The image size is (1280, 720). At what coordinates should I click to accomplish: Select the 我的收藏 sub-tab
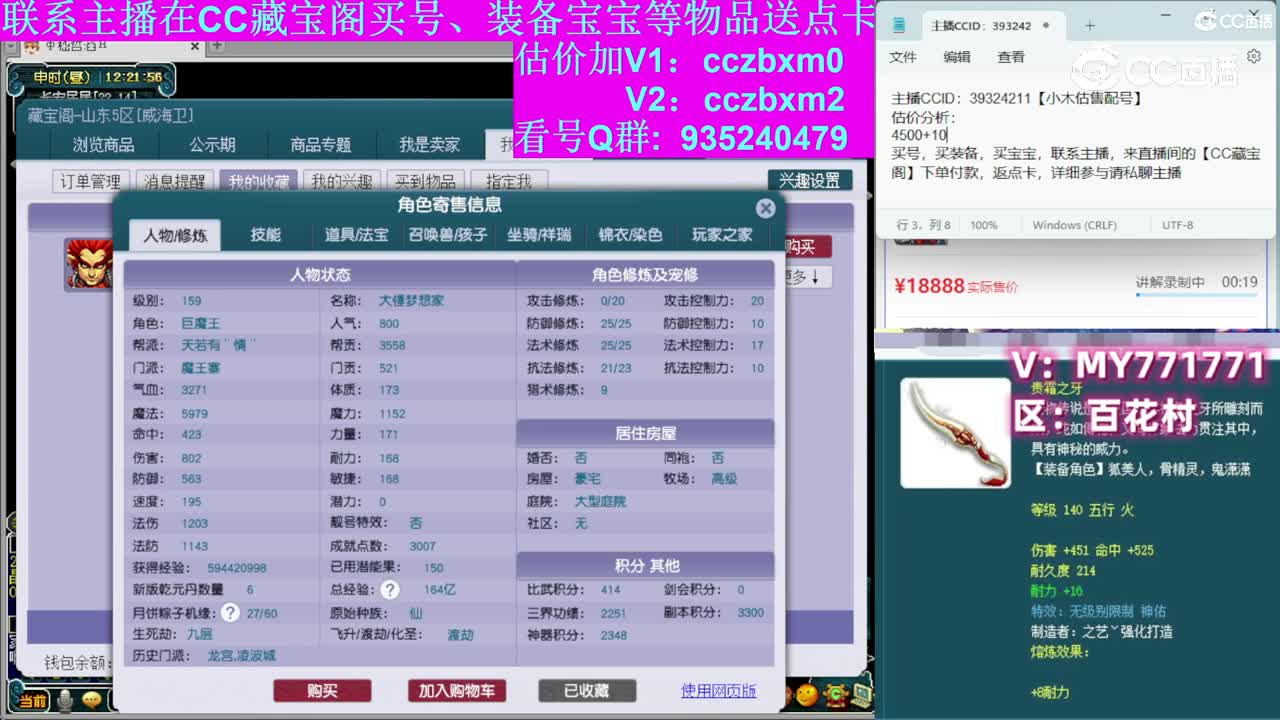(x=258, y=181)
